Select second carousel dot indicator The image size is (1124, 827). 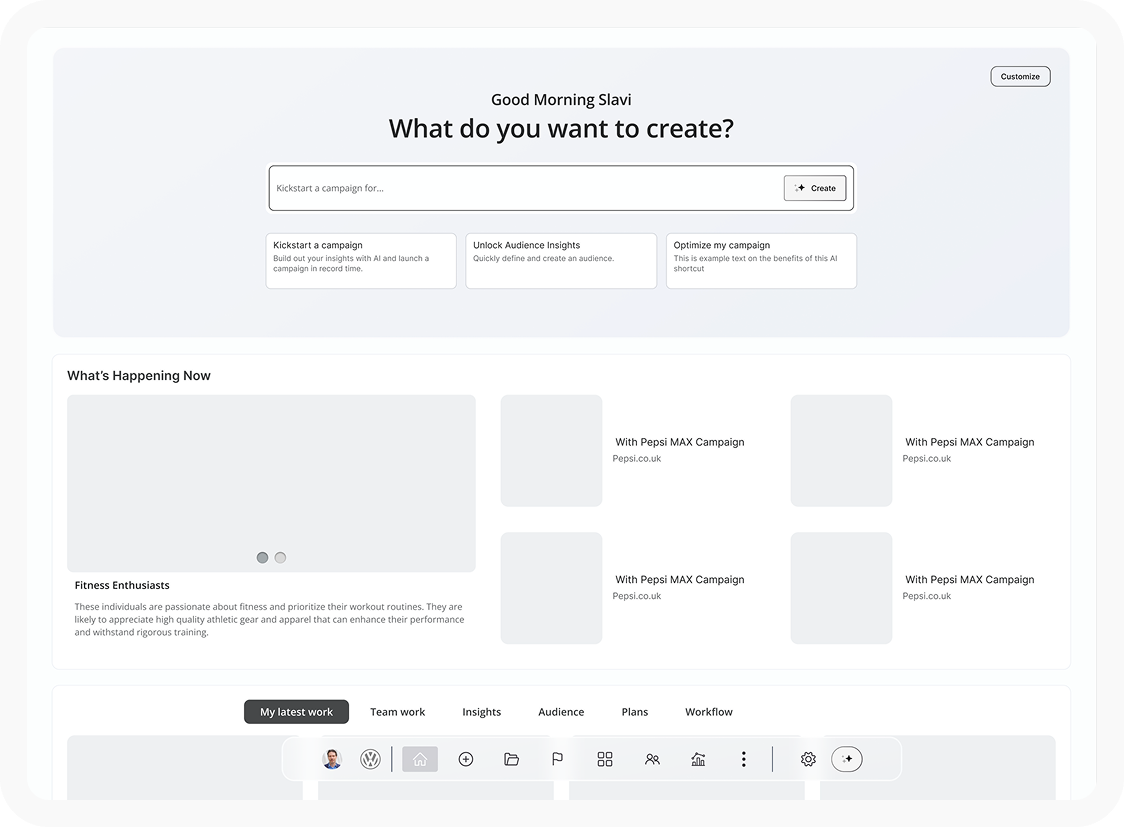coord(280,558)
